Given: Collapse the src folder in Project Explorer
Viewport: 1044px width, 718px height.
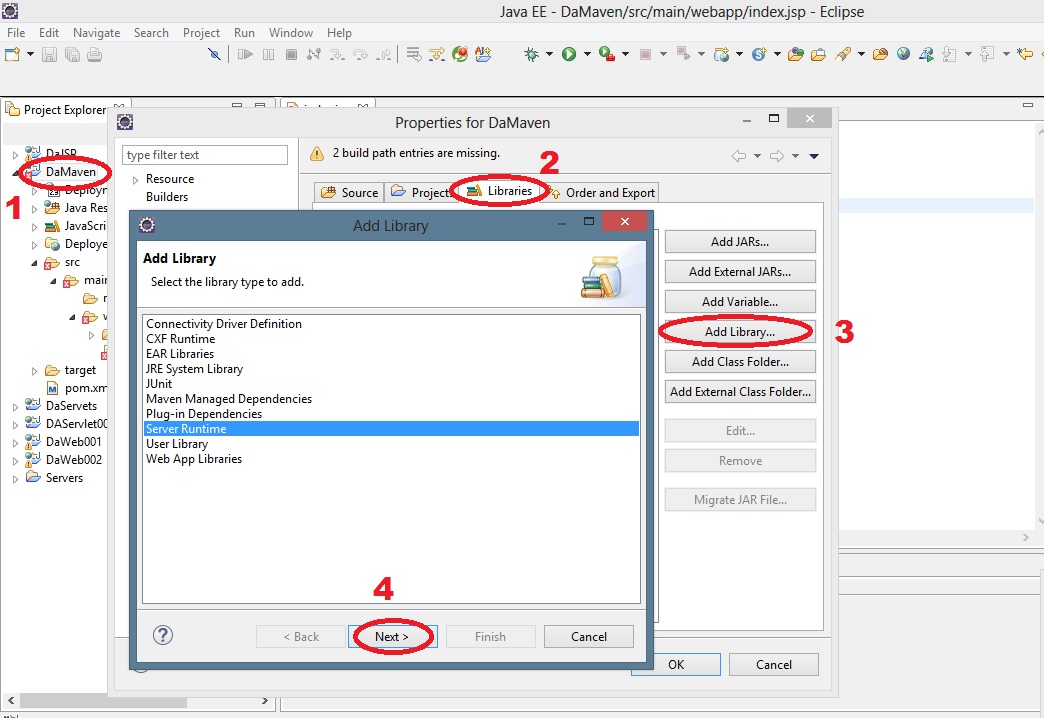Looking at the screenshot, I should click(x=33, y=263).
